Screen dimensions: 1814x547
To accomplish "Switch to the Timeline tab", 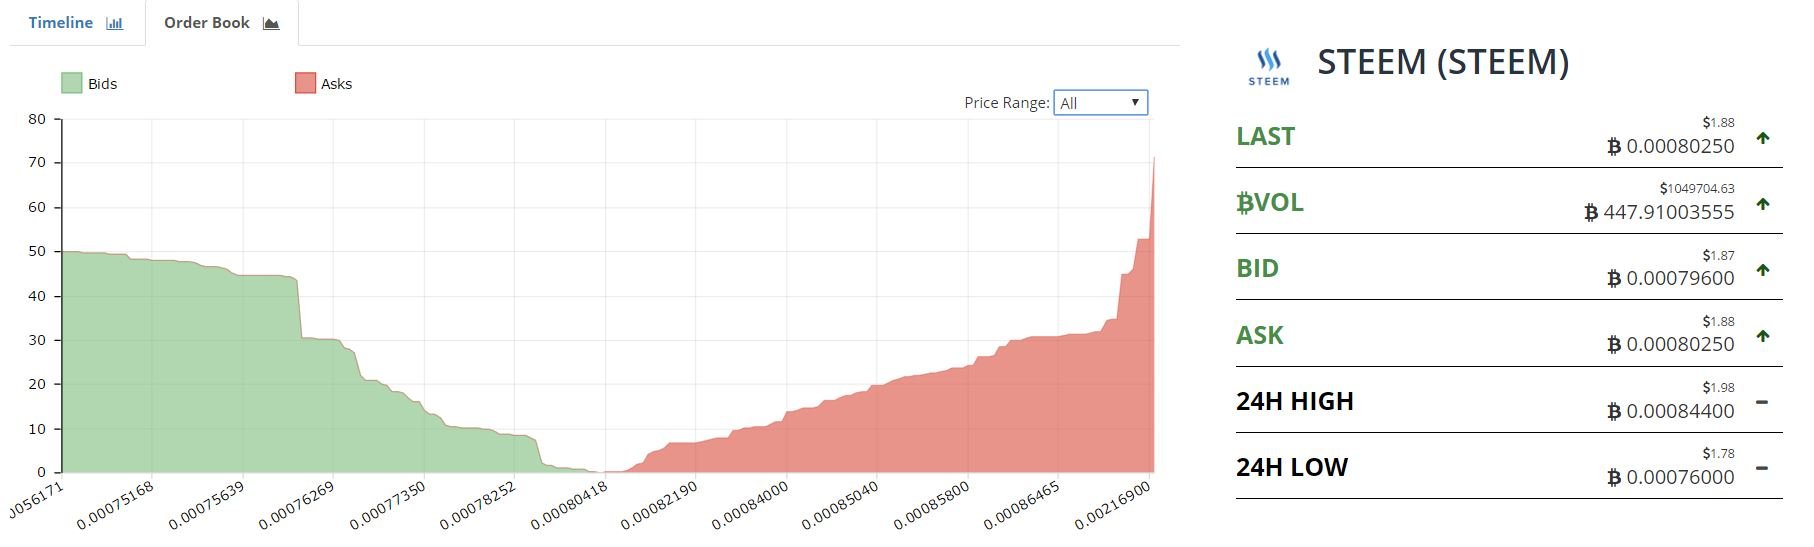I will click(x=76, y=23).
